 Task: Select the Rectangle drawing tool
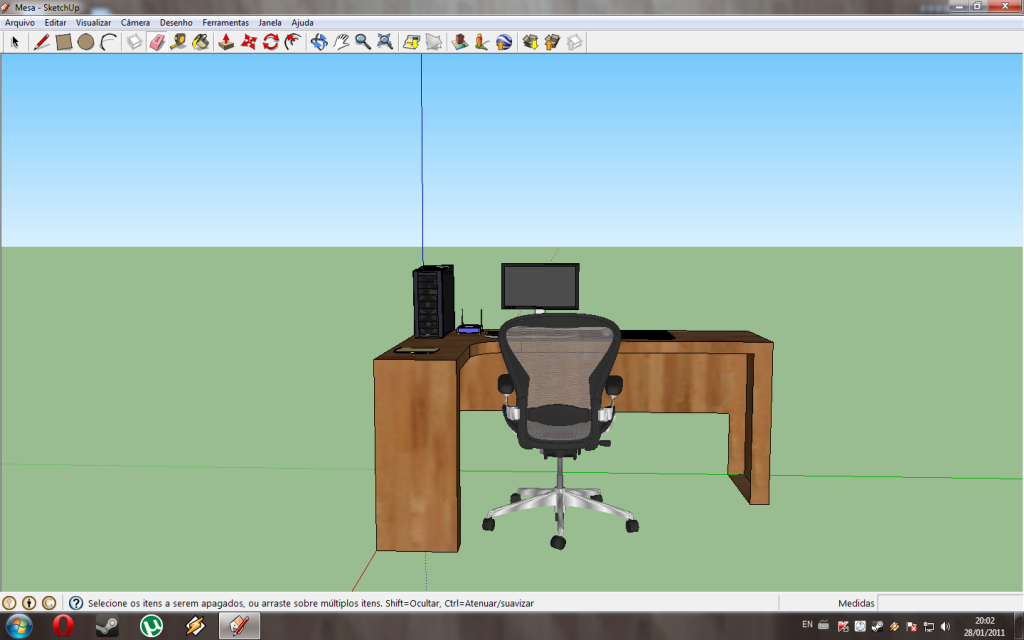(x=64, y=42)
